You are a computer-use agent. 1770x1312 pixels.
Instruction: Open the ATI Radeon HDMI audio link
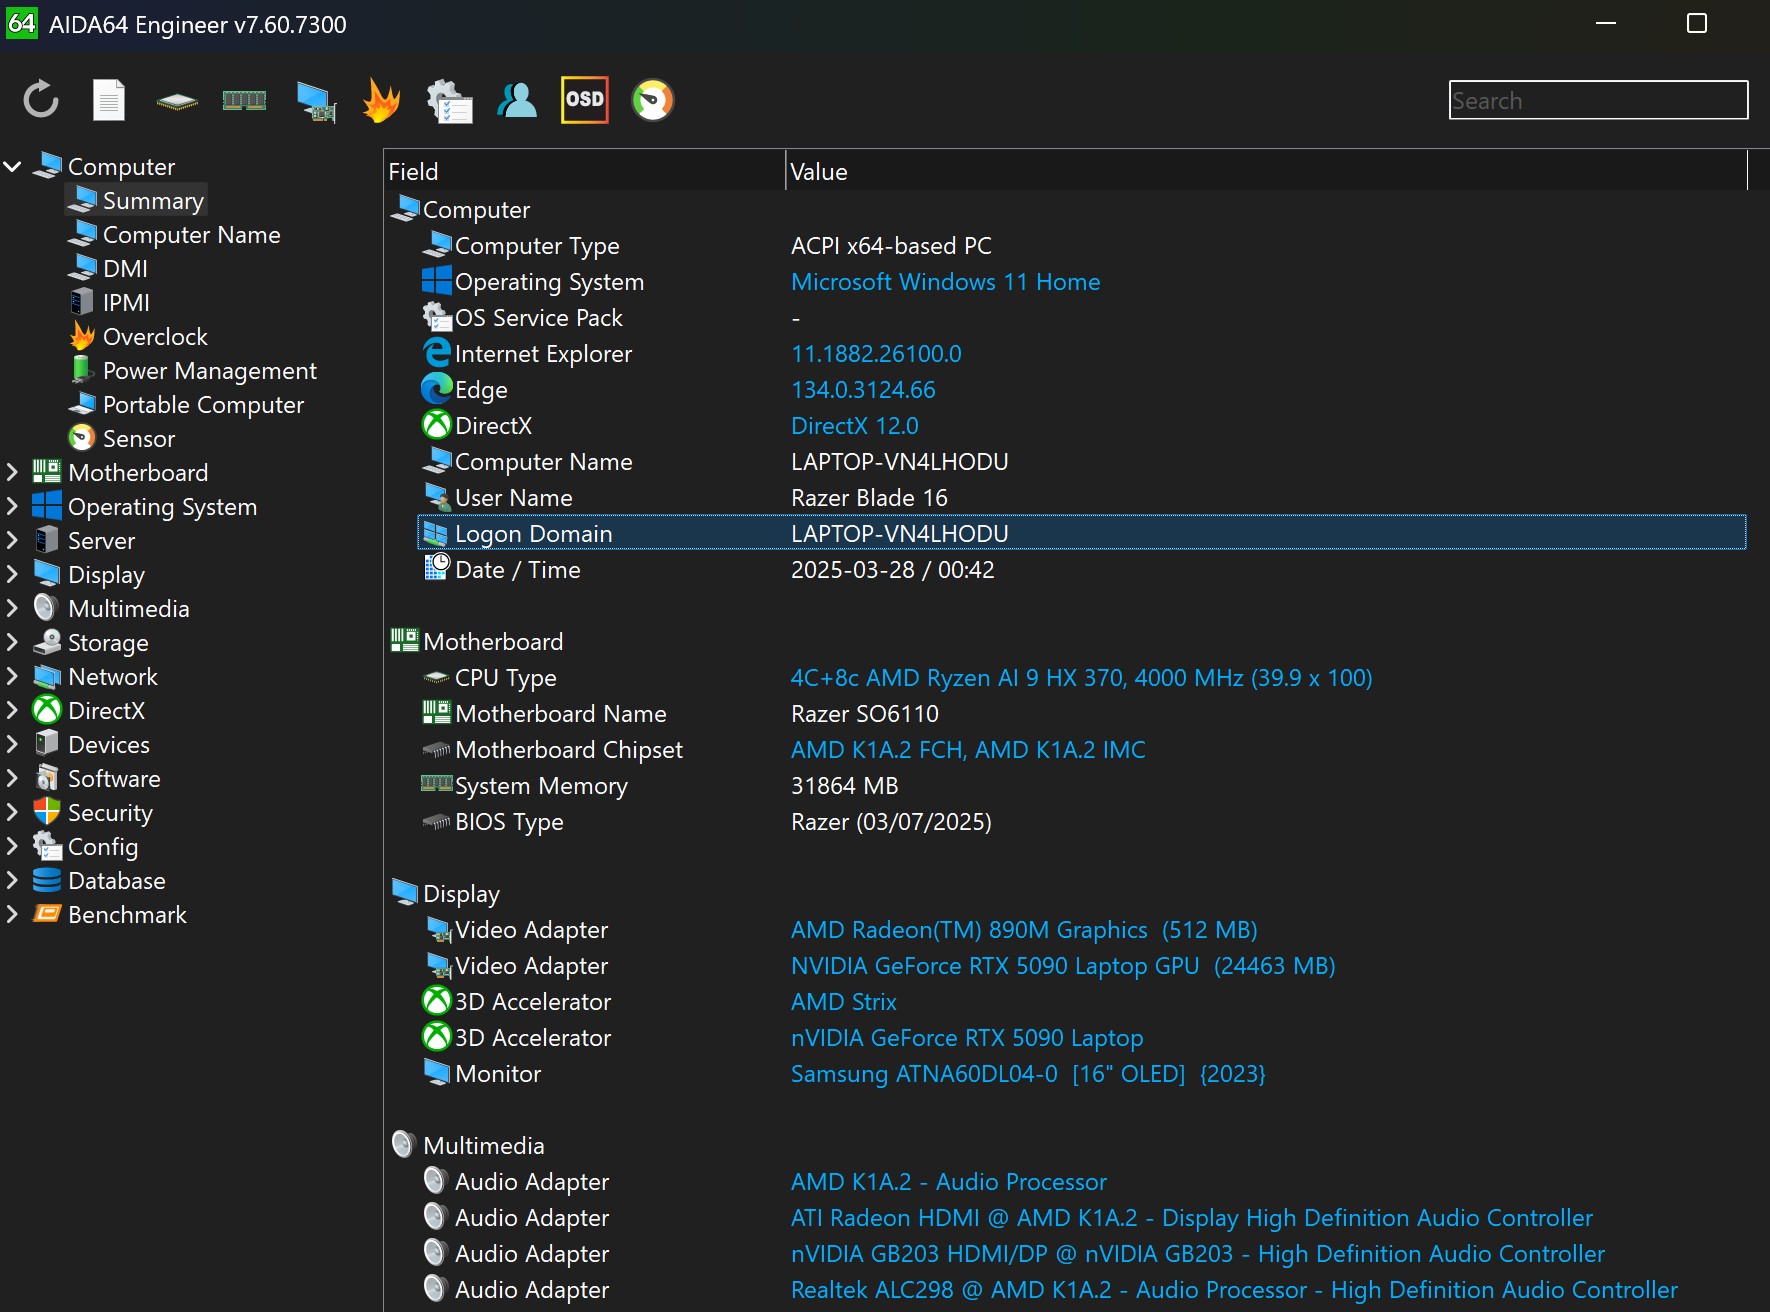click(1191, 1218)
